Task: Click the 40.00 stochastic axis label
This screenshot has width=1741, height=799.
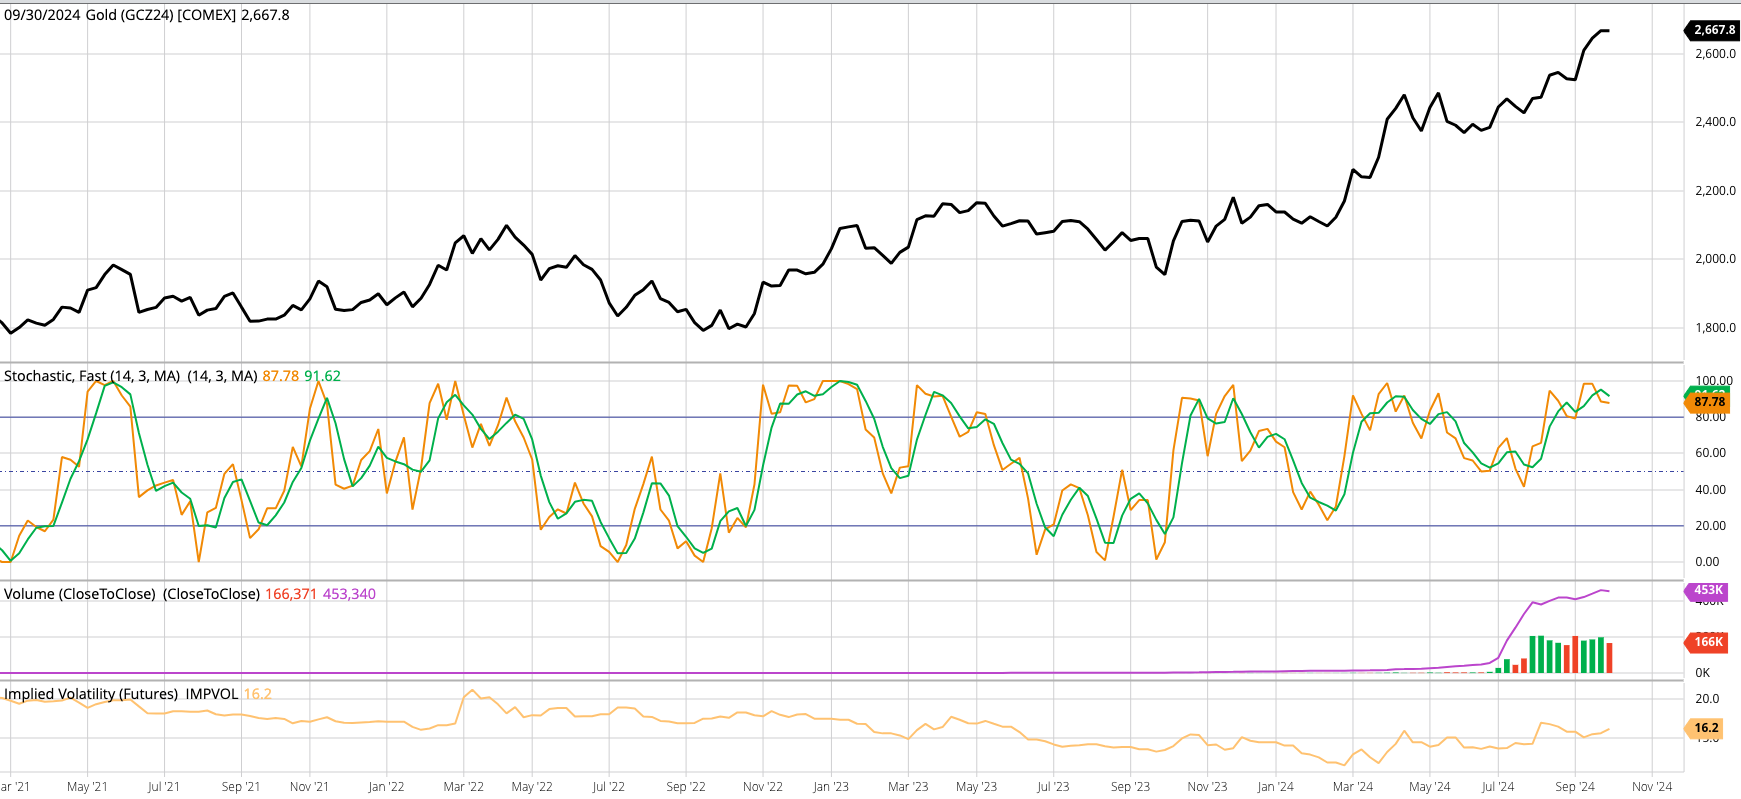Action: [1710, 490]
